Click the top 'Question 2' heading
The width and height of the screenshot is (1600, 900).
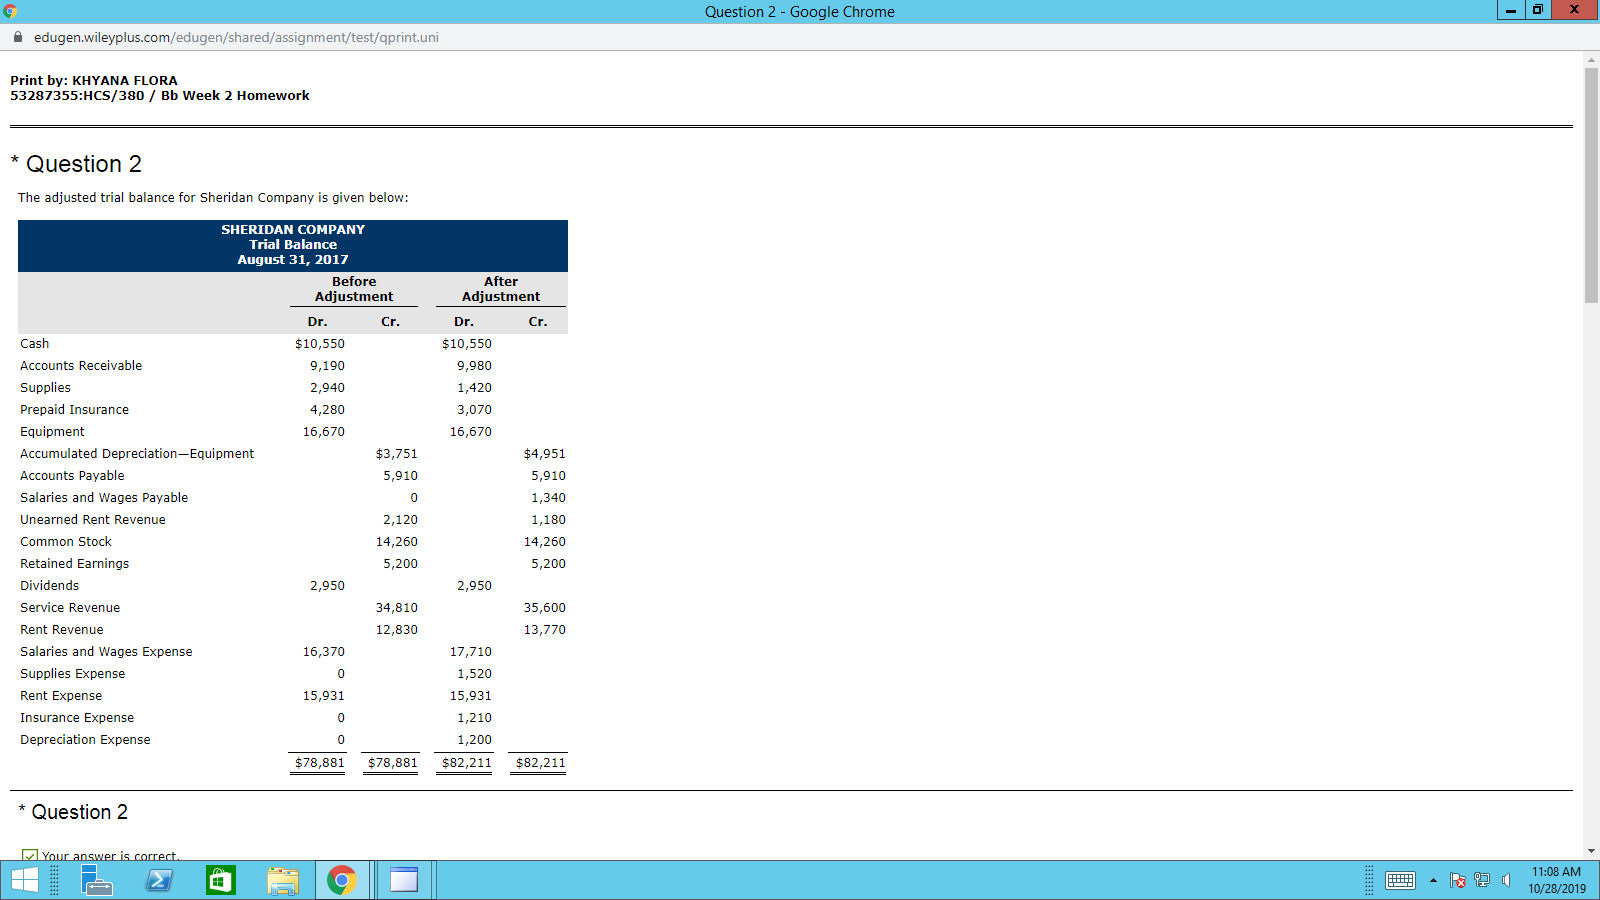click(84, 164)
